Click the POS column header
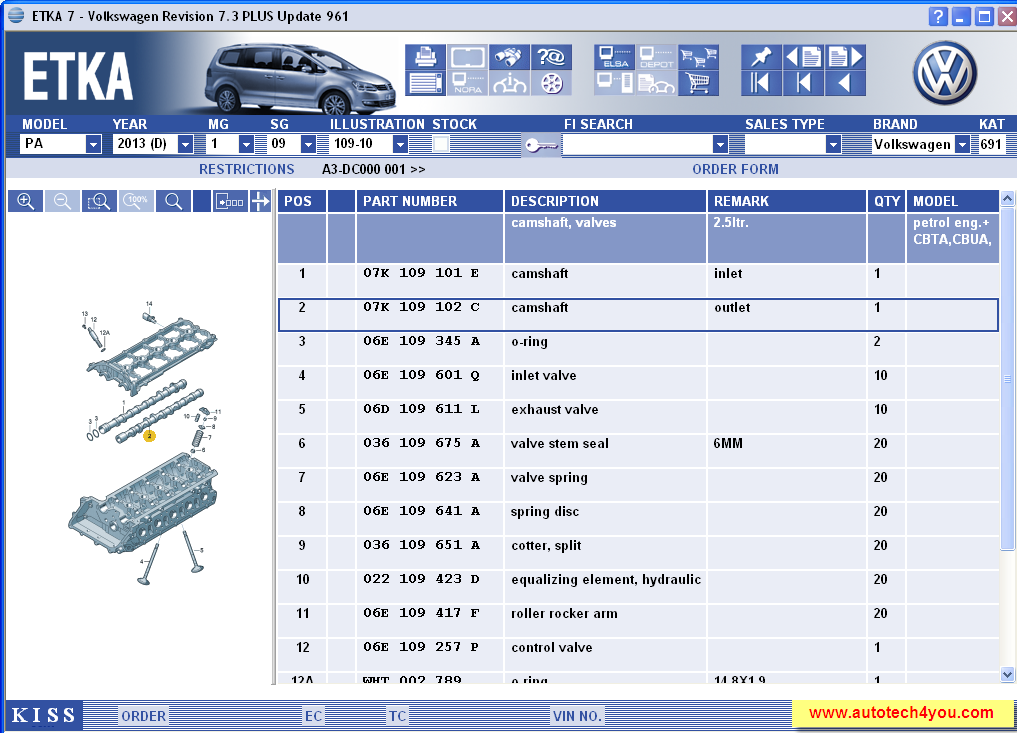The height and width of the screenshot is (733, 1017). tap(302, 201)
